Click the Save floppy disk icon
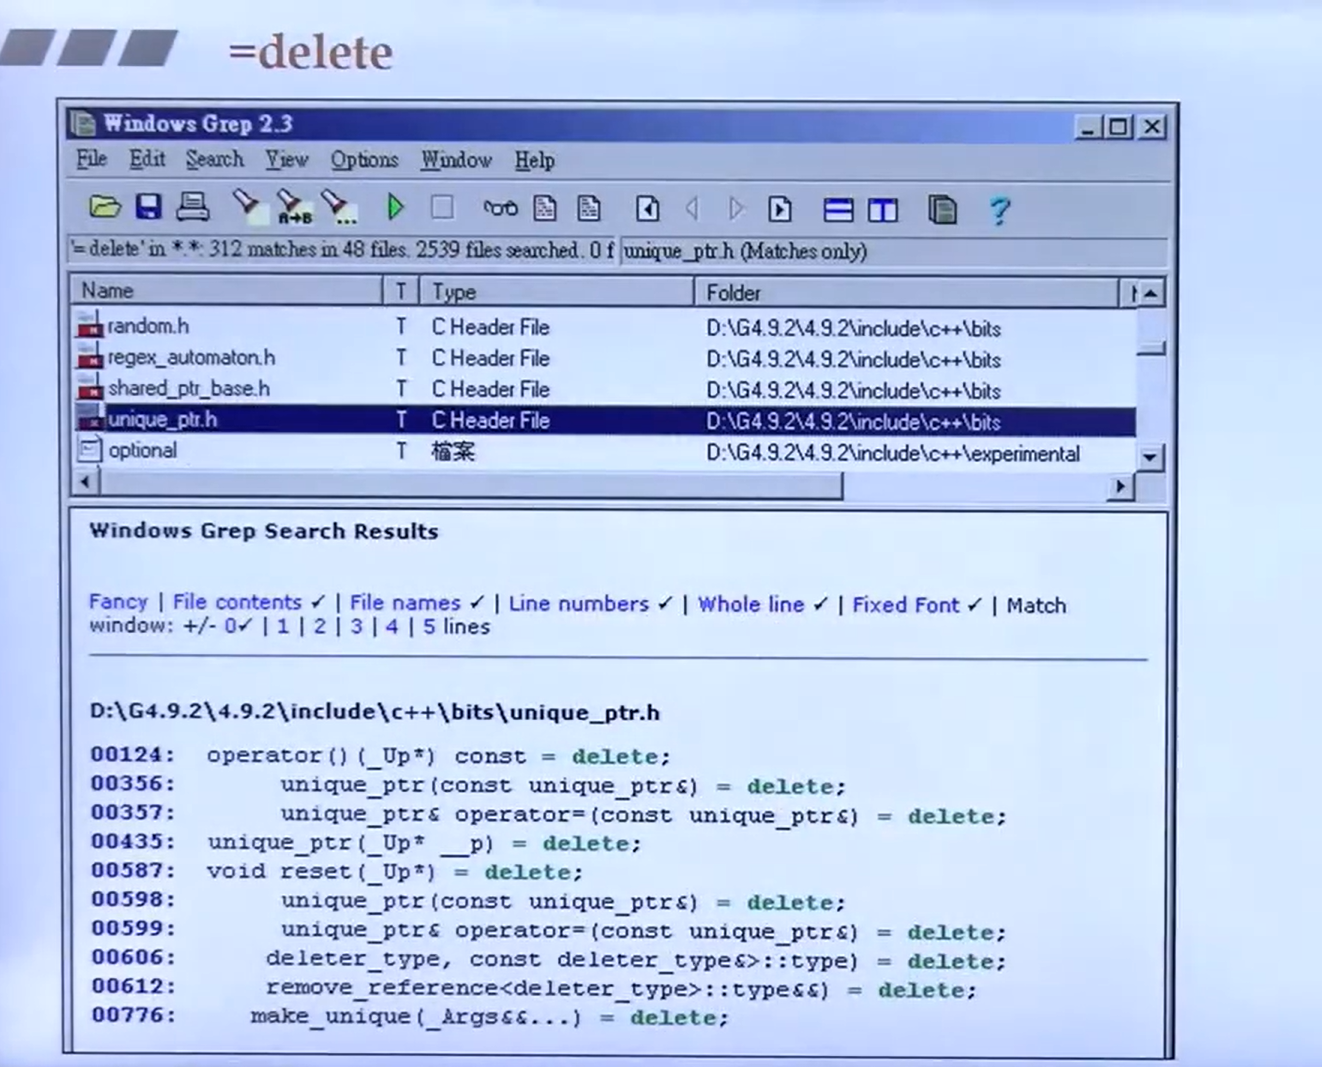Viewport: 1322px width, 1067px height. point(149,207)
